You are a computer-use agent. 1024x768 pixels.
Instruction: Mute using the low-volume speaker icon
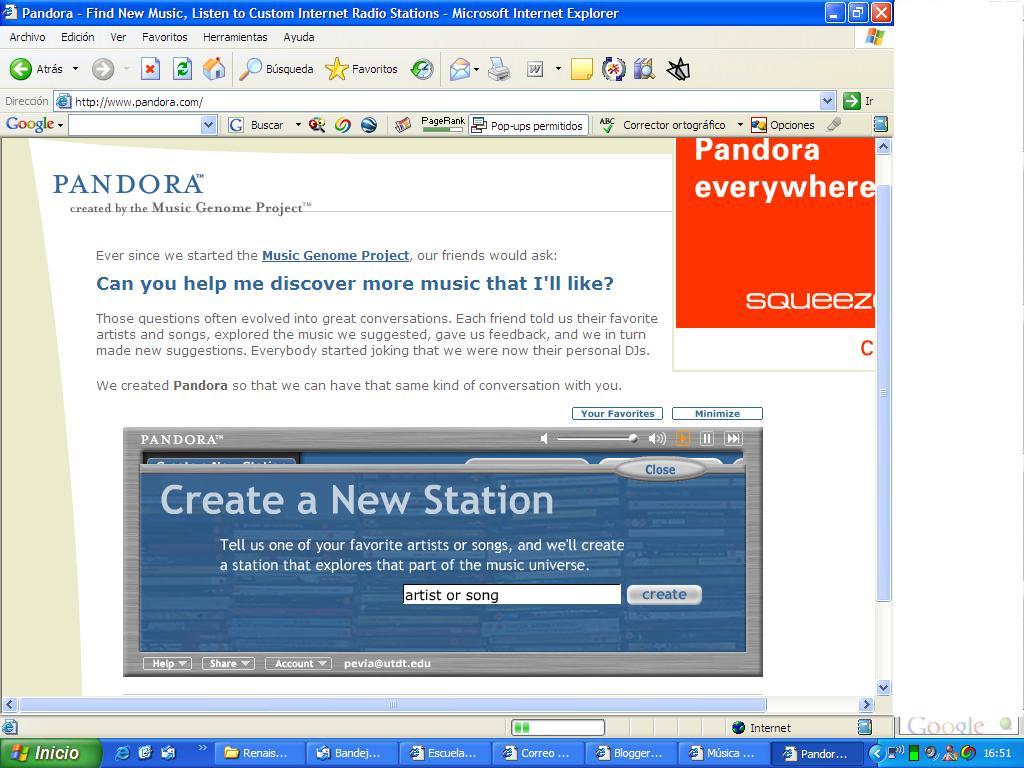click(x=544, y=438)
